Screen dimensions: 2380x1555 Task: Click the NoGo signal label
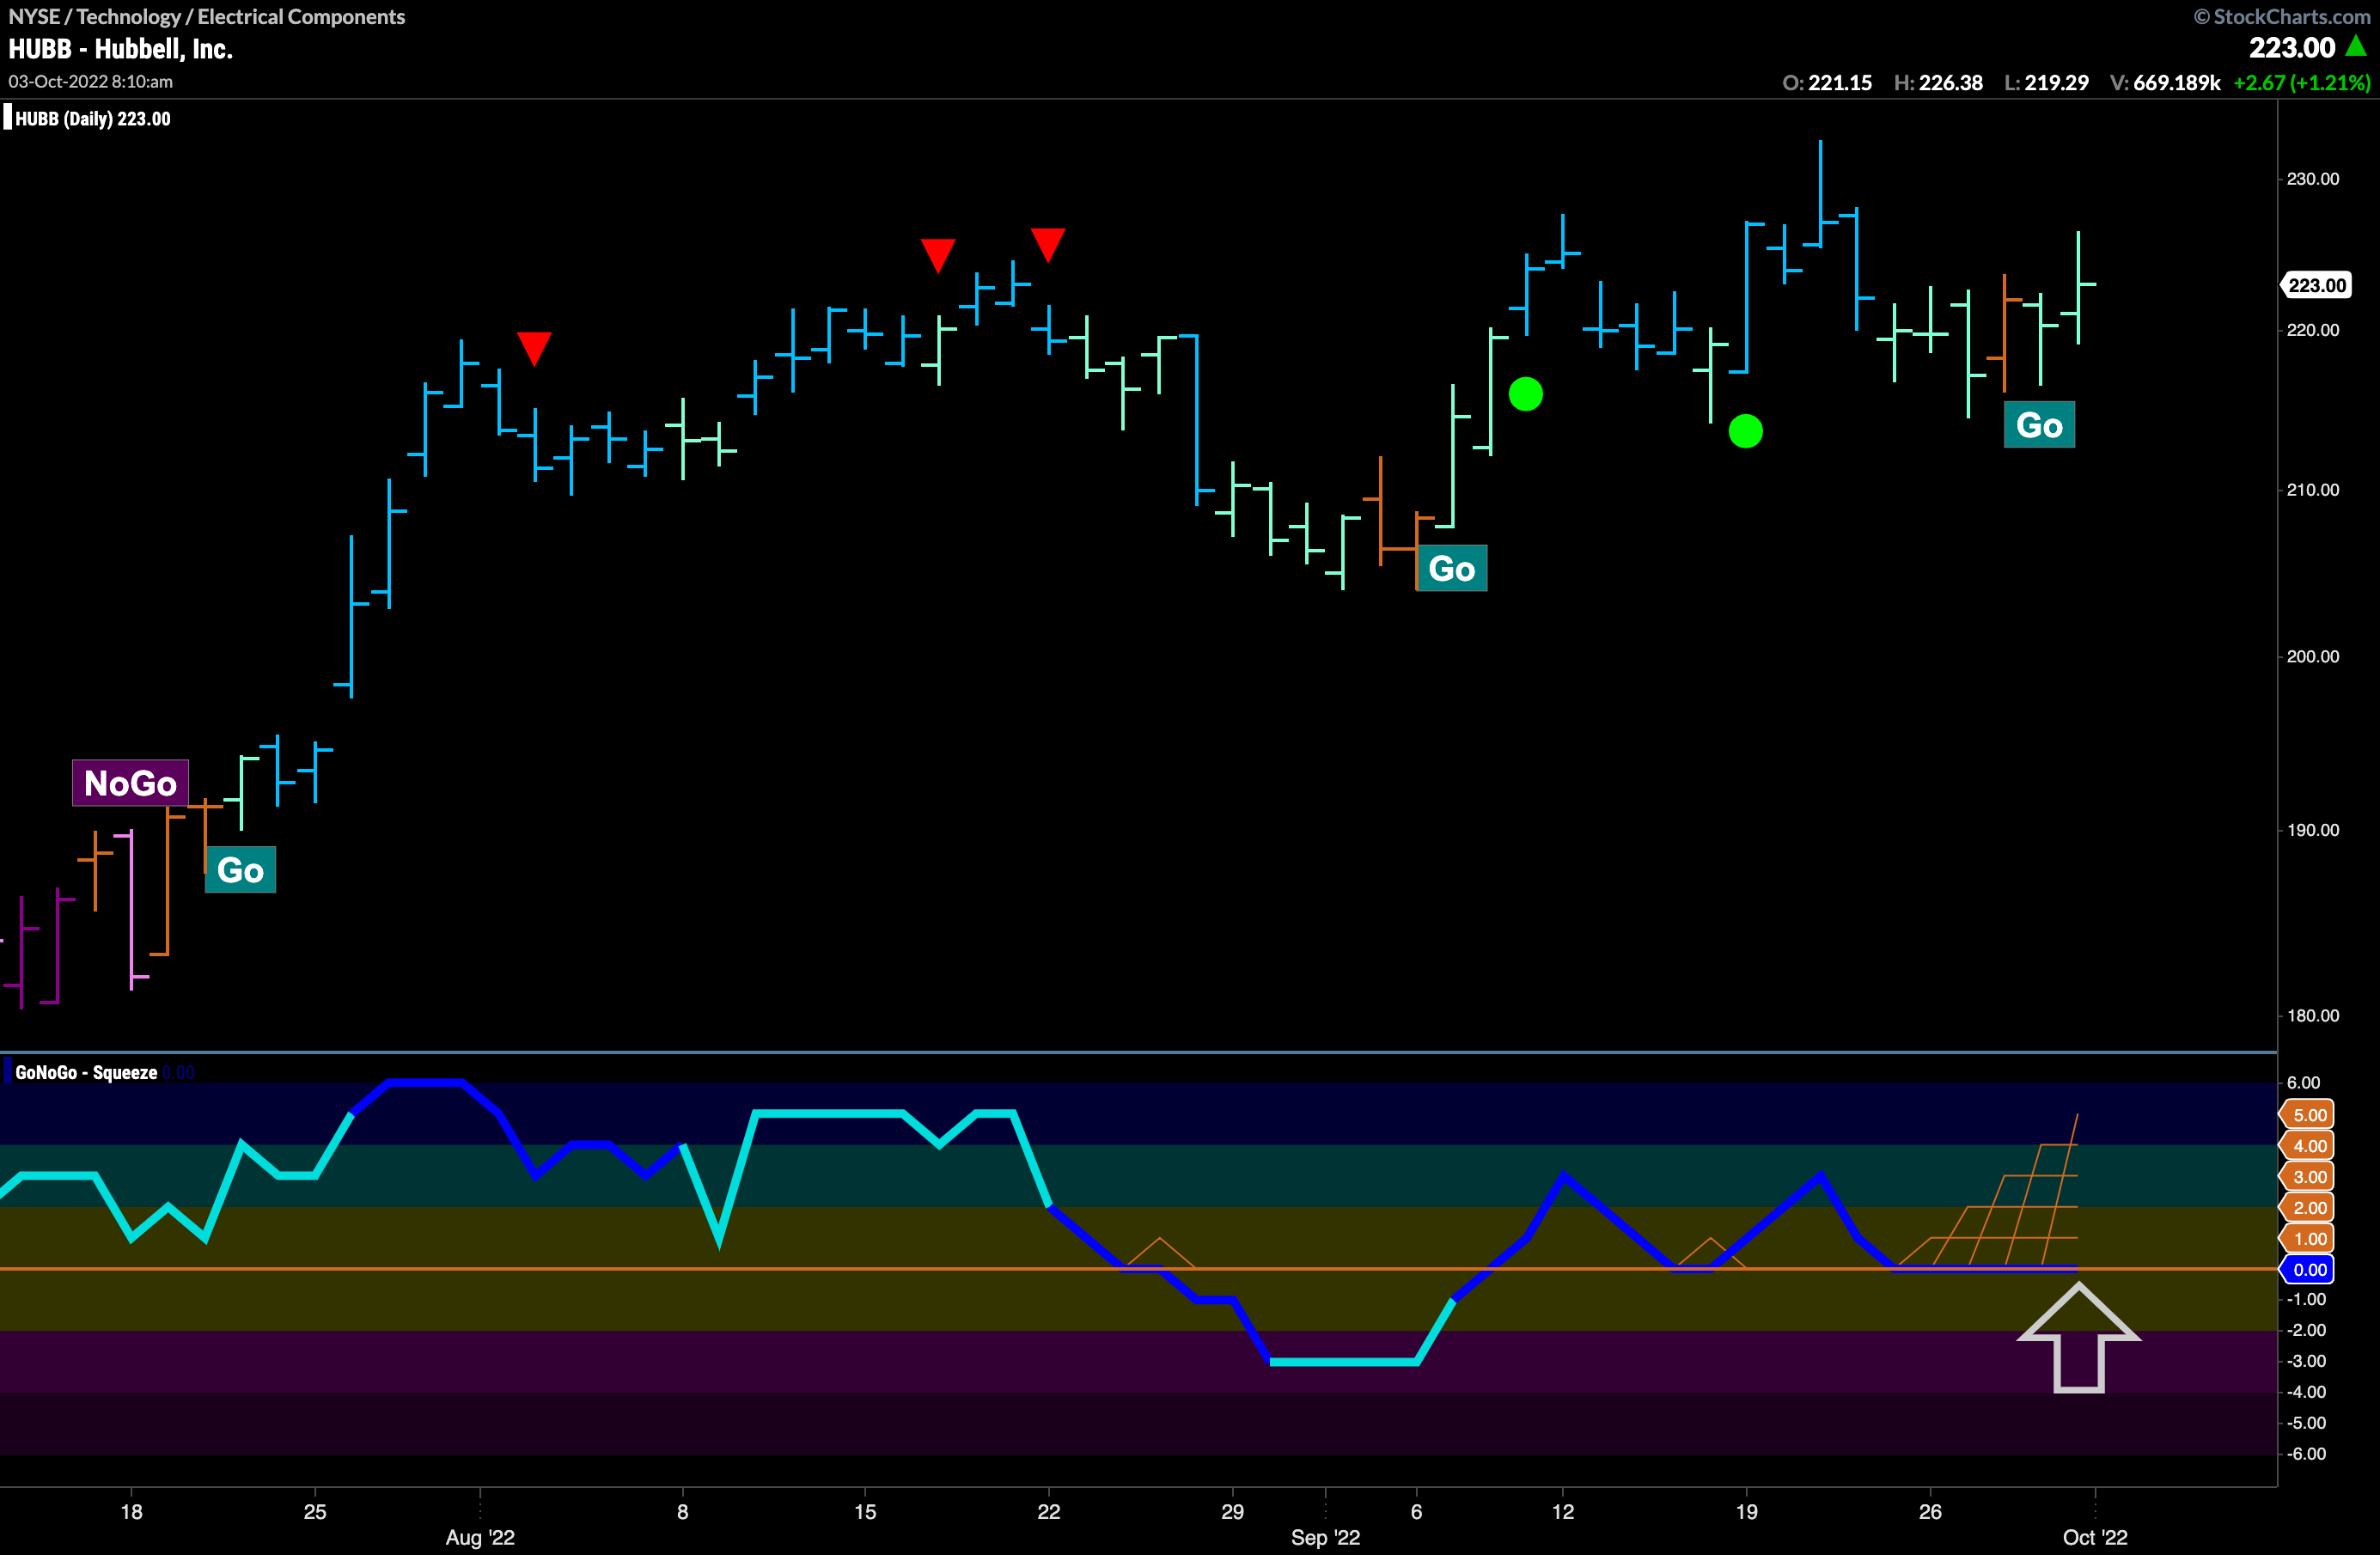(x=130, y=783)
